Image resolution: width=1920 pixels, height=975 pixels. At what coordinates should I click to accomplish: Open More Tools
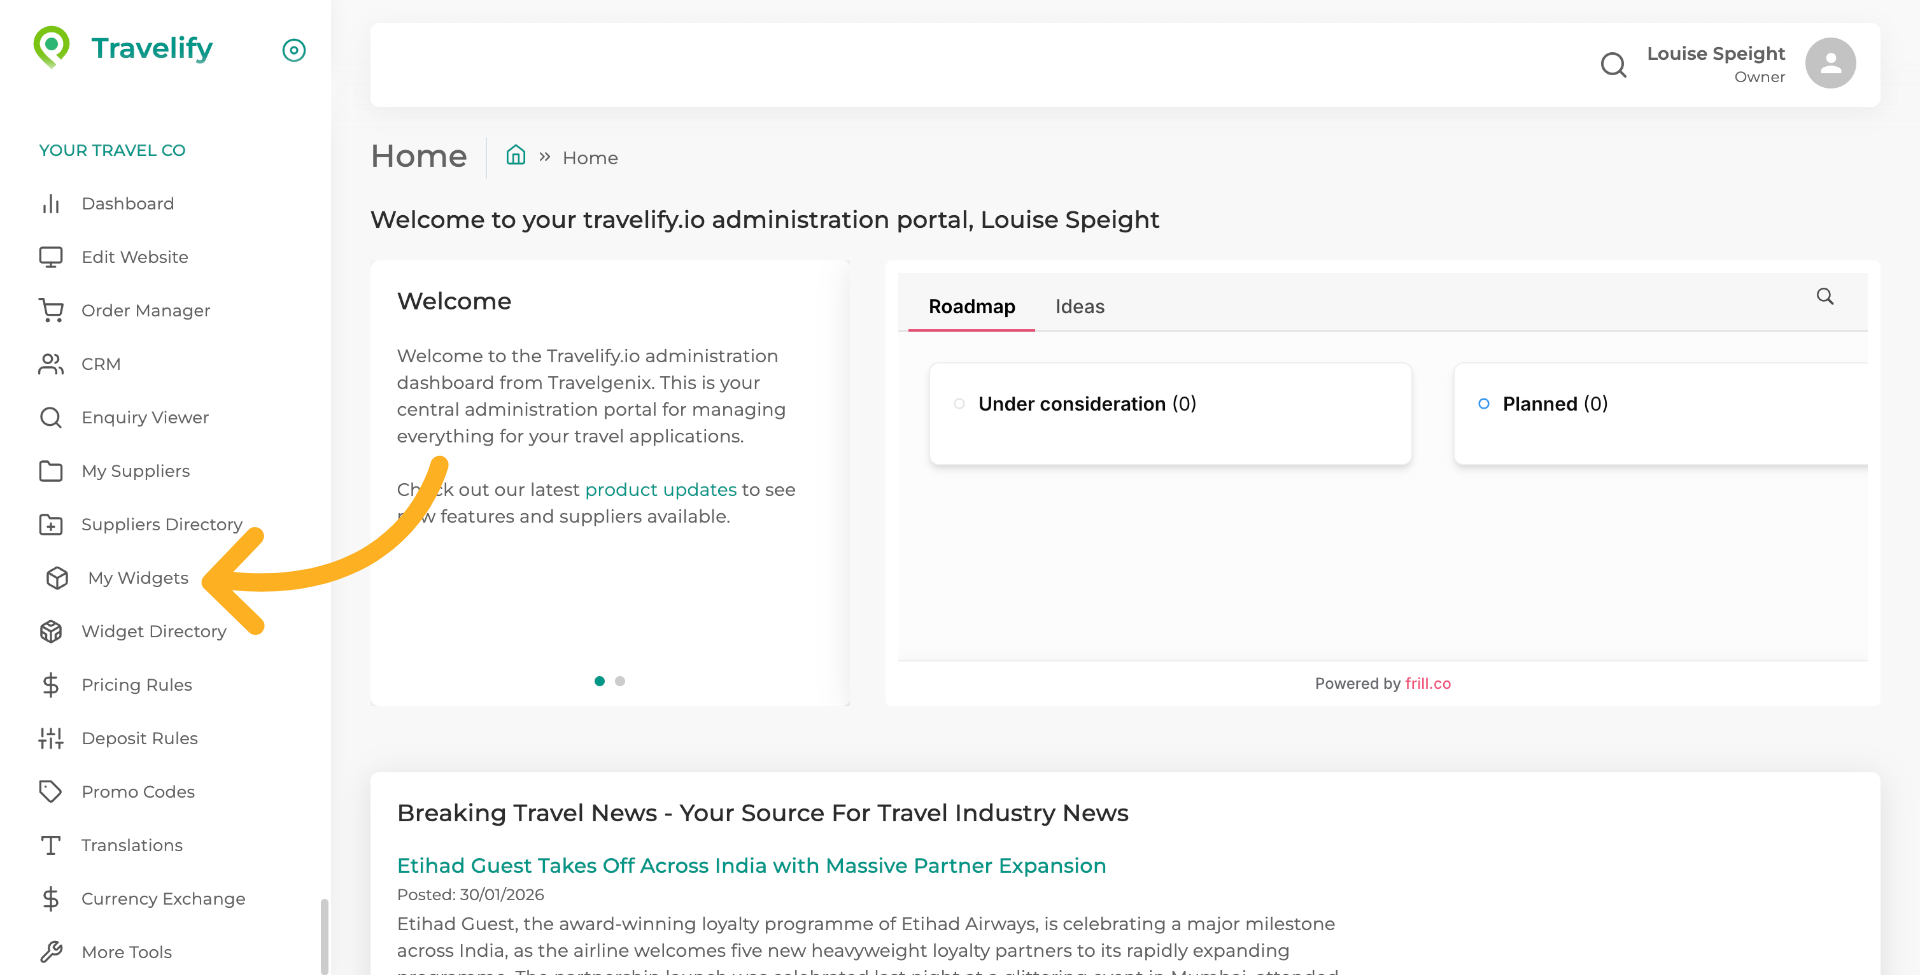127,952
